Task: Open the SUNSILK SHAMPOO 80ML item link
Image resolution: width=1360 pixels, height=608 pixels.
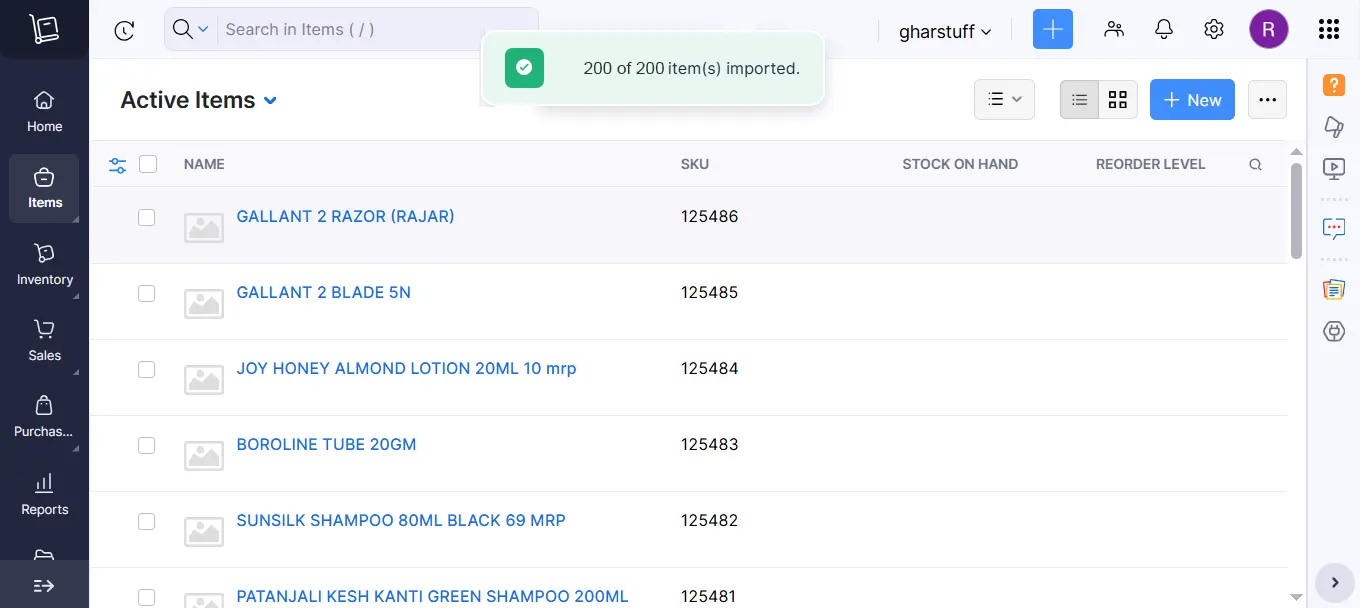Action: [x=401, y=520]
